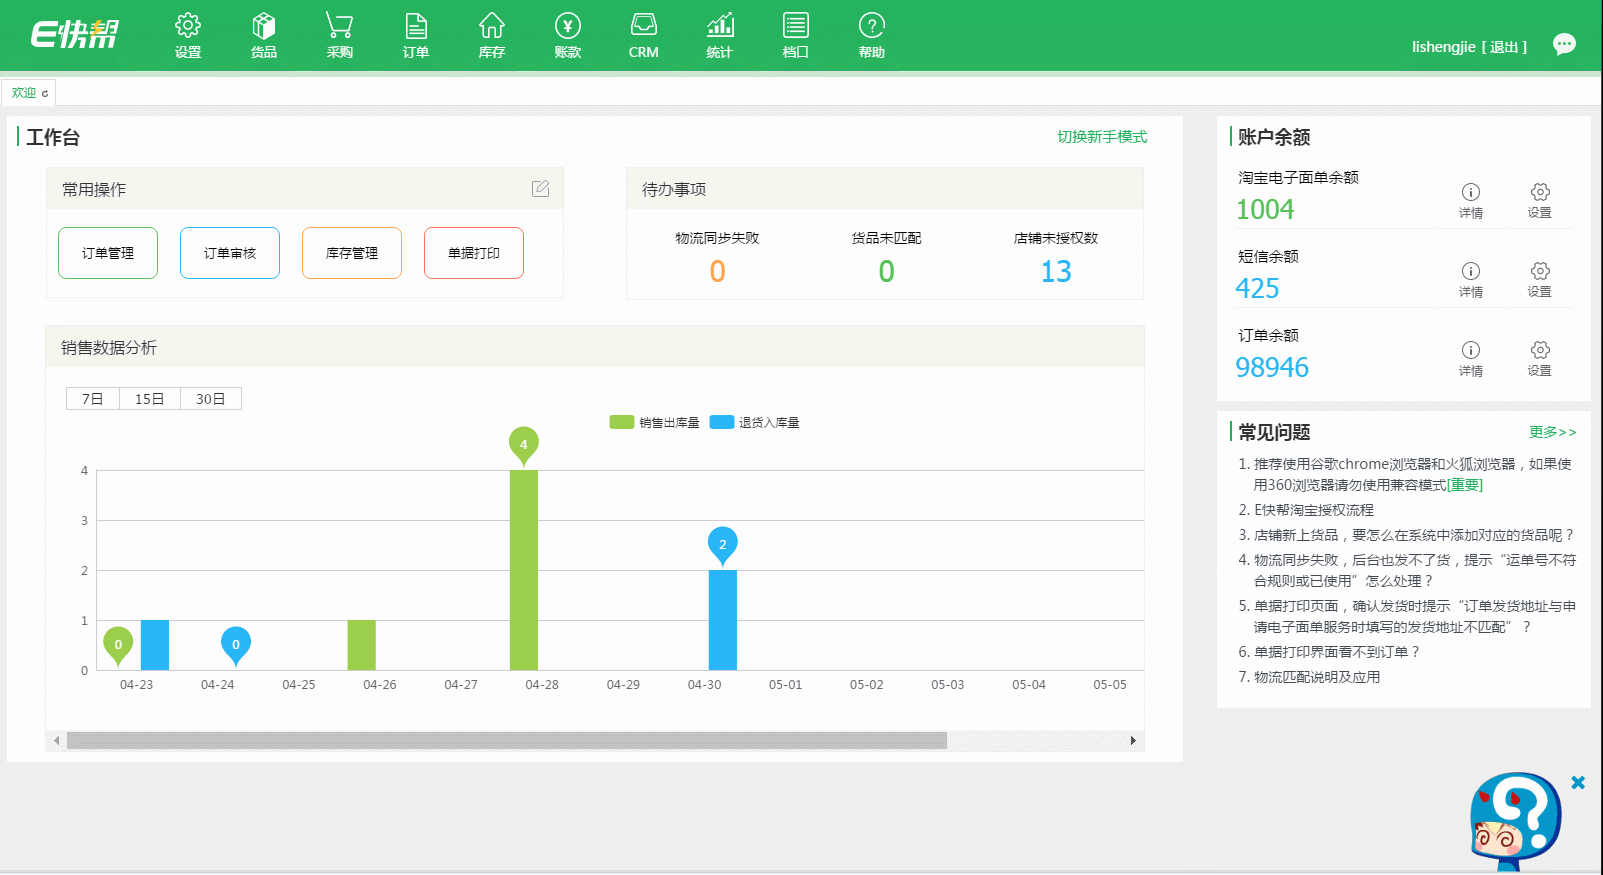Screen dimensions: 1603x875
Task: Click the edit icon in 常用操作 header
Action: [x=541, y=188]
